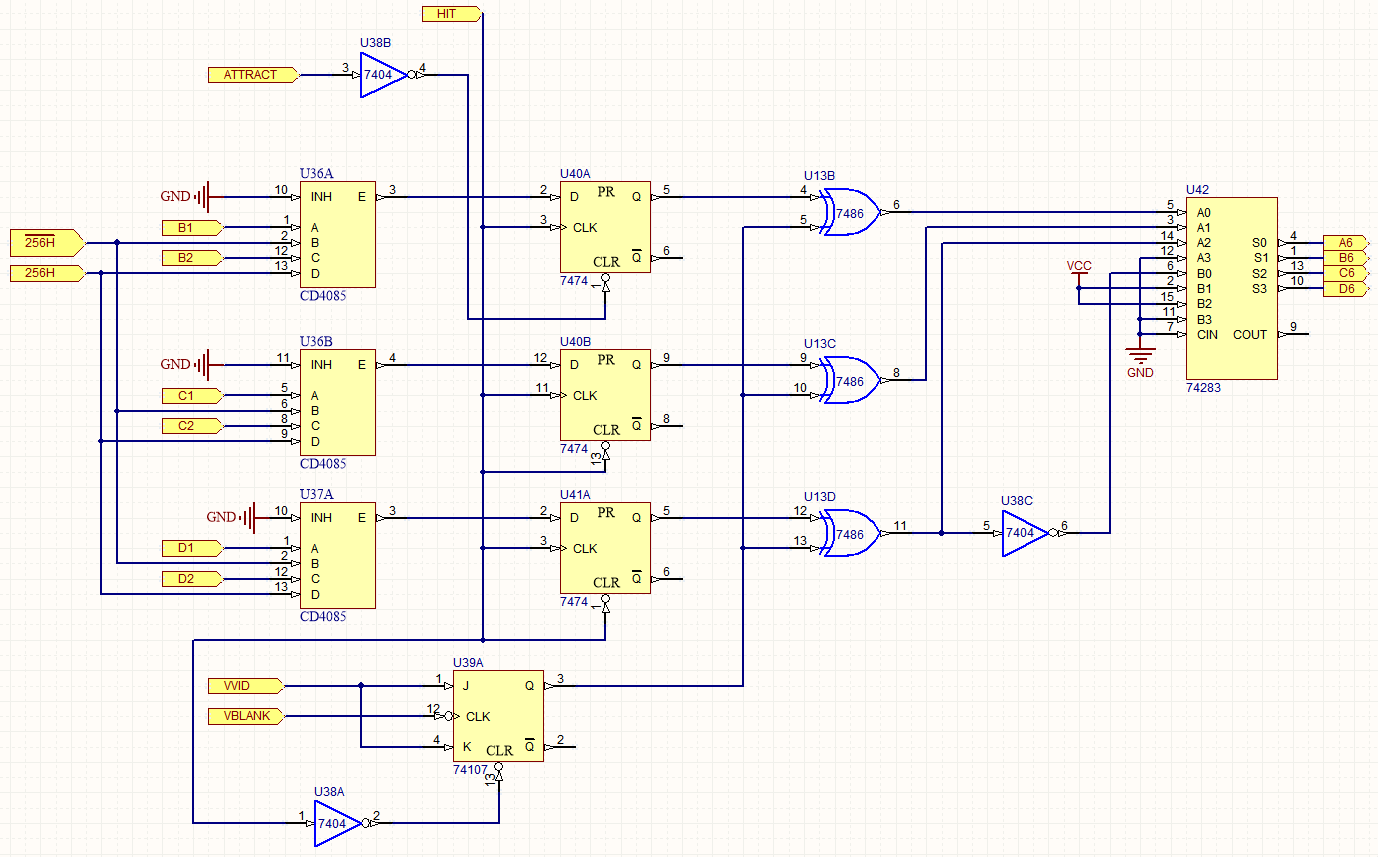The image size is (1378, 857).
Task: Click the CIN pin label on U42
Action: [1208, 335]
